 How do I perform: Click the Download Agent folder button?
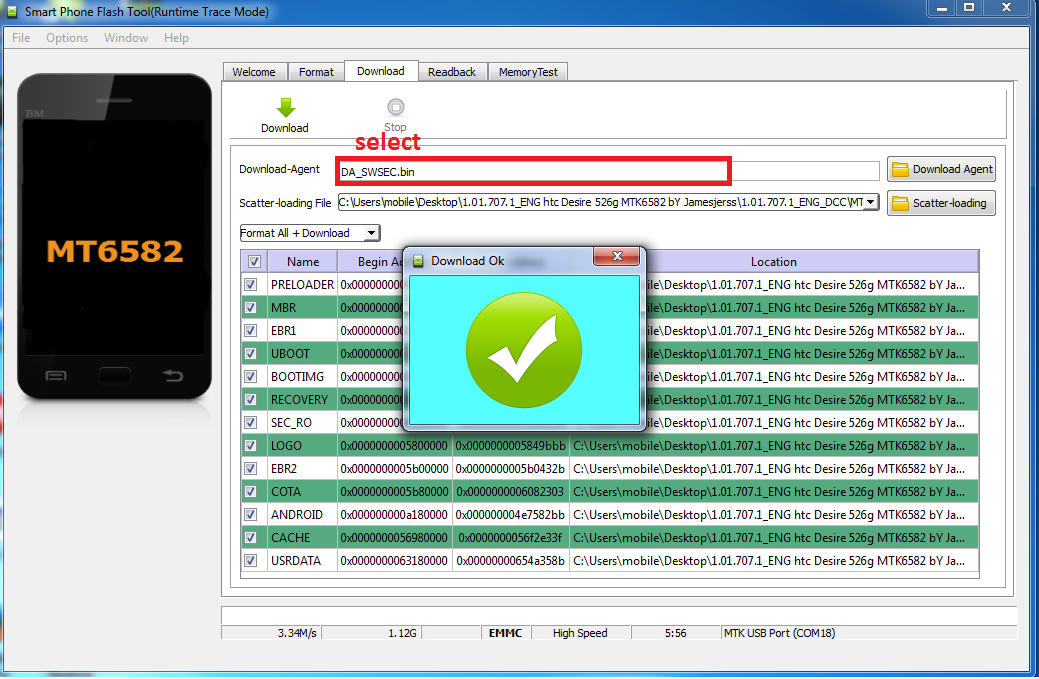coord(942,170)
